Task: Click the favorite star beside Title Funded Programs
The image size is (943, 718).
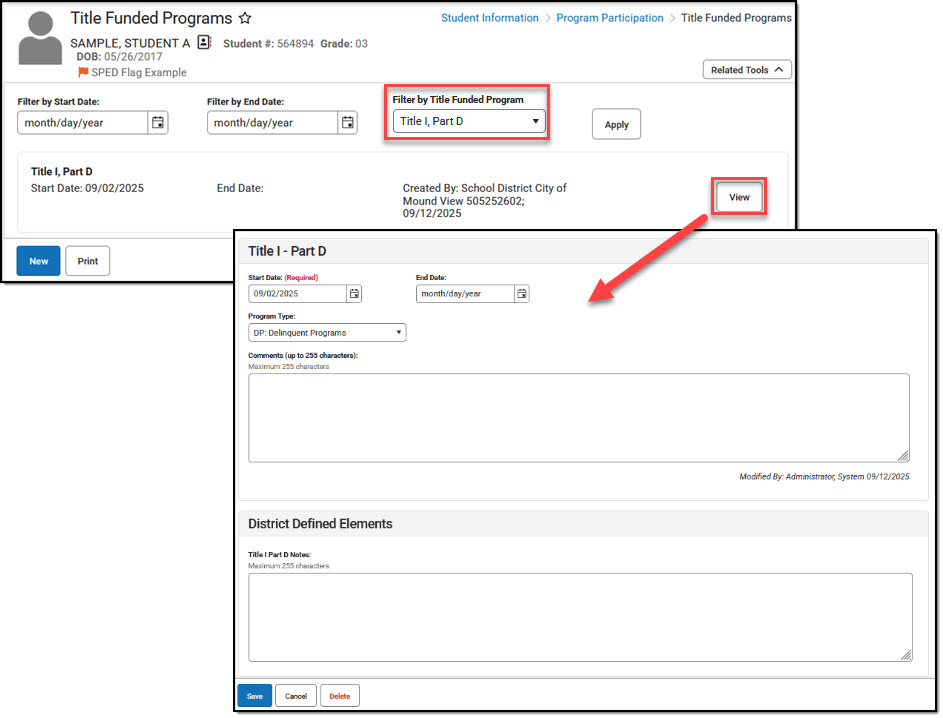Action: coord(245,18)
